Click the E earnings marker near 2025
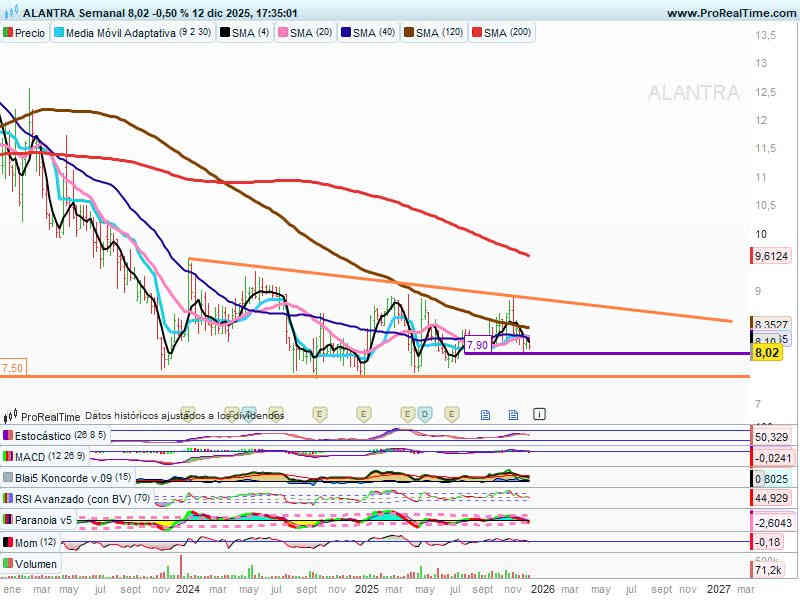Screen dimensions: 800x600 363,413
